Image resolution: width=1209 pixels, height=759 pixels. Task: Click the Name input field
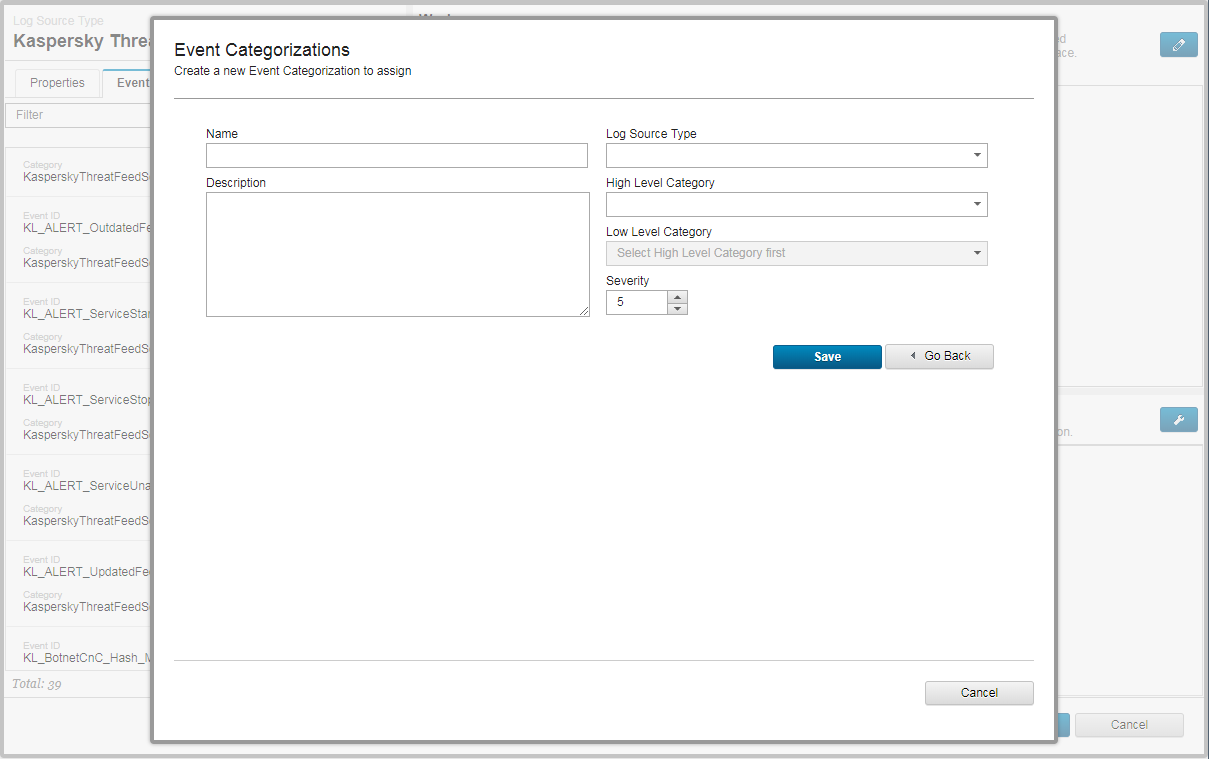[x=396, y=155]
